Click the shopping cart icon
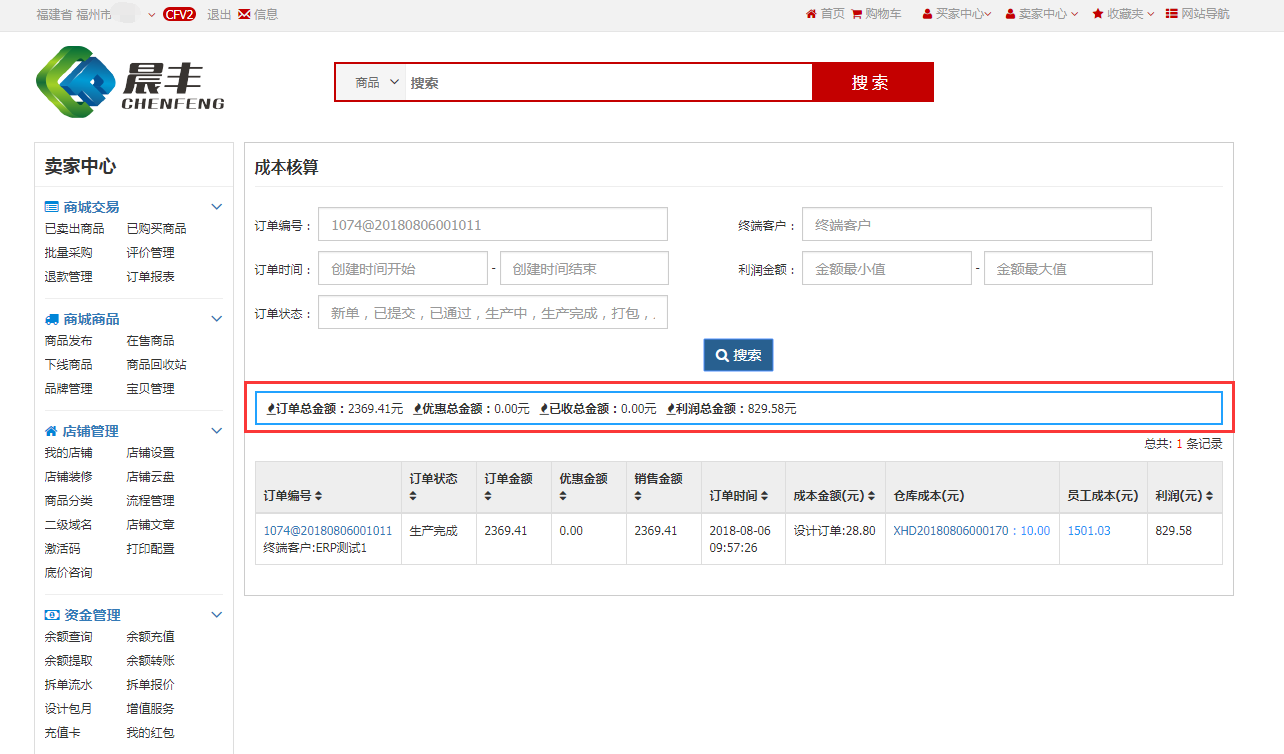 tap(857, 14)
